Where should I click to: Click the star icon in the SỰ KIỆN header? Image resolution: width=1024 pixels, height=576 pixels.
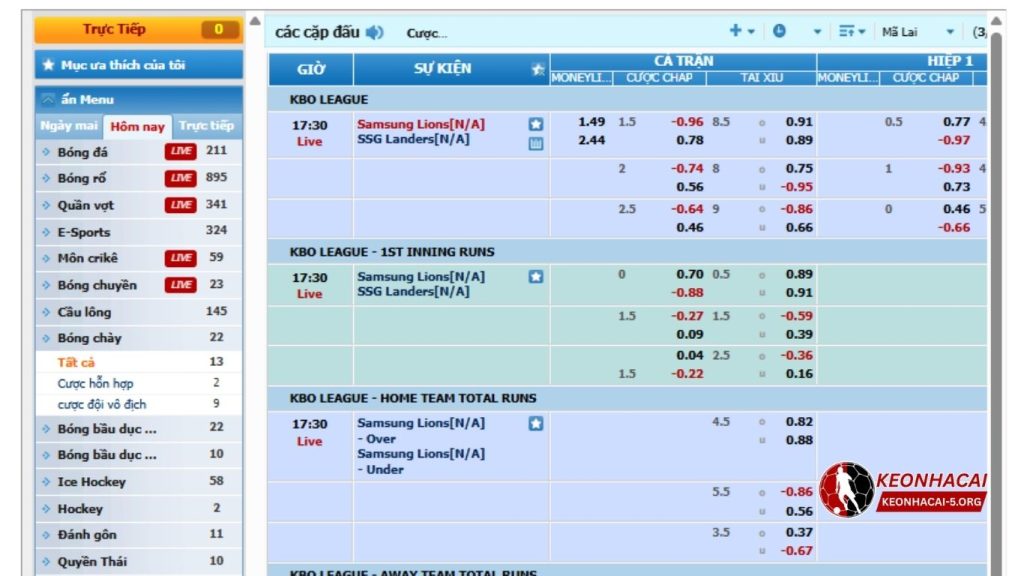tap(538, 69)
